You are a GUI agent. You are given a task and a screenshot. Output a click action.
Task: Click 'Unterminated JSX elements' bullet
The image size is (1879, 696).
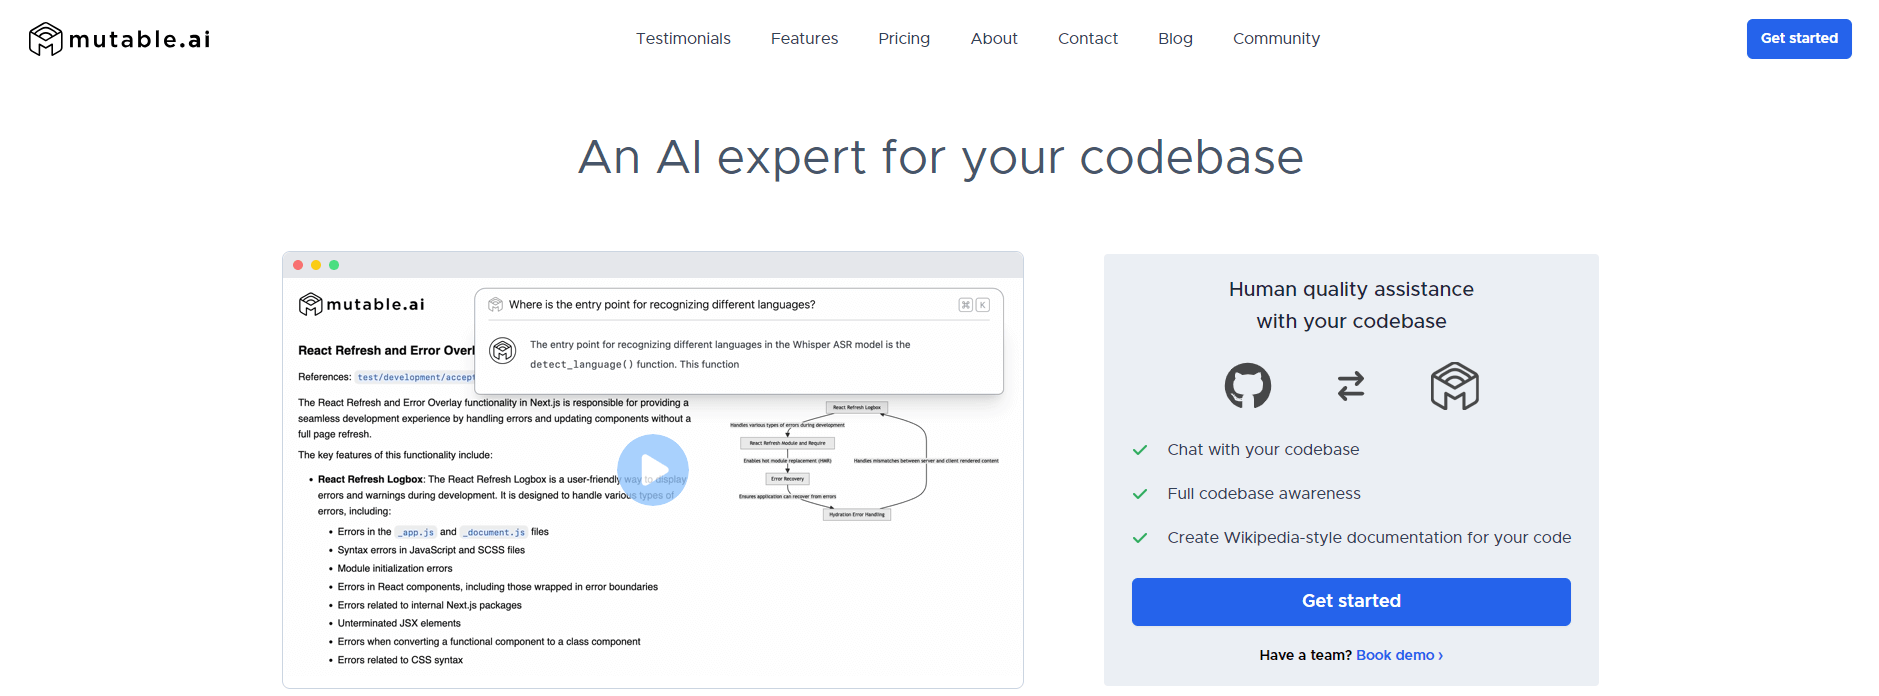tap(399, 623)
